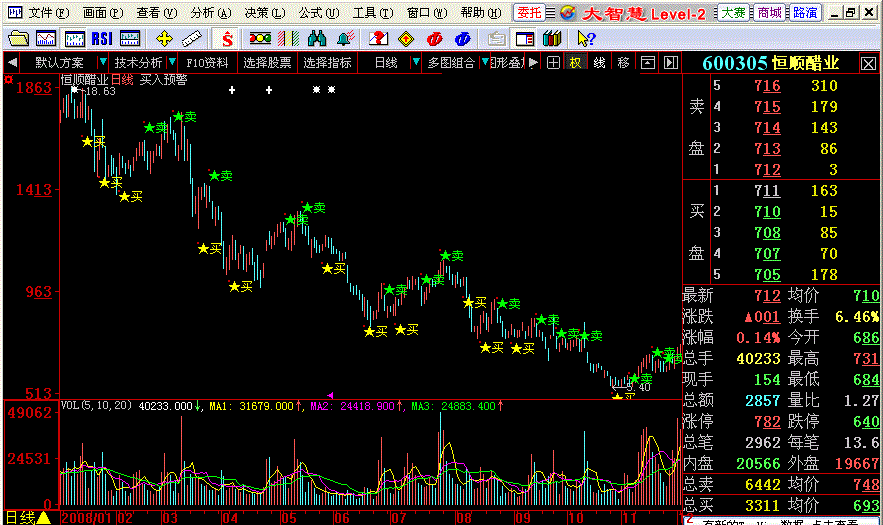Toggle the 移 button

623,63
